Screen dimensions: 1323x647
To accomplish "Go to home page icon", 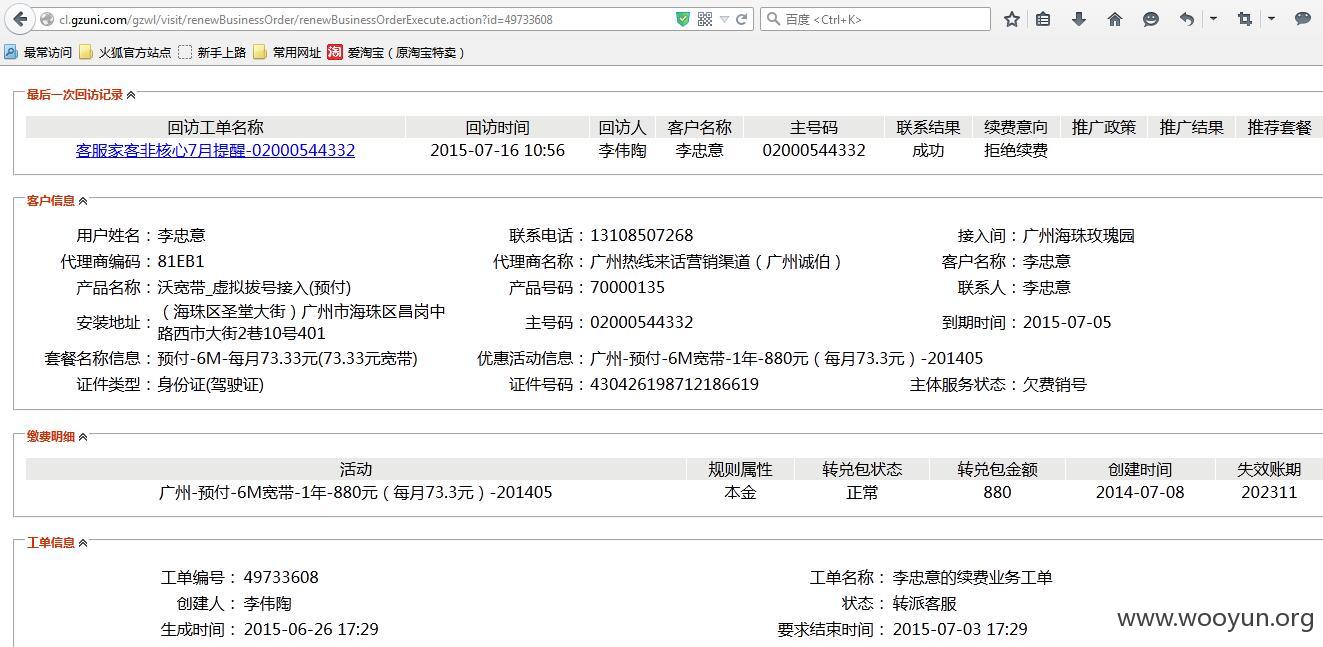I will pos(1115,19).
